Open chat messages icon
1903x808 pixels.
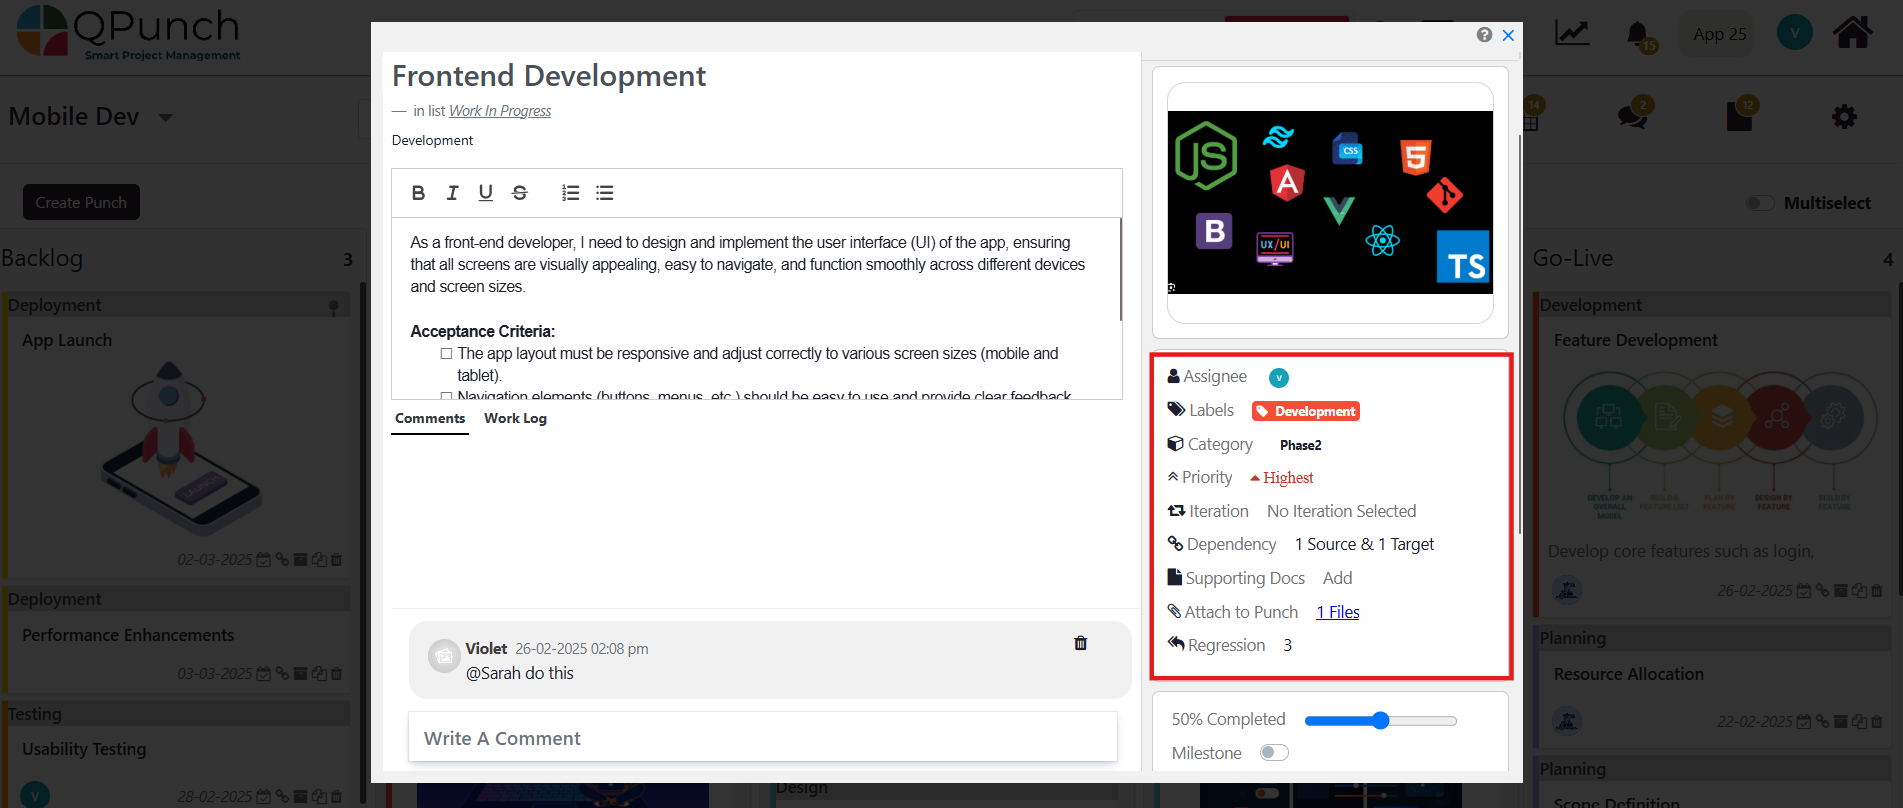click(x=1632, y=117)
